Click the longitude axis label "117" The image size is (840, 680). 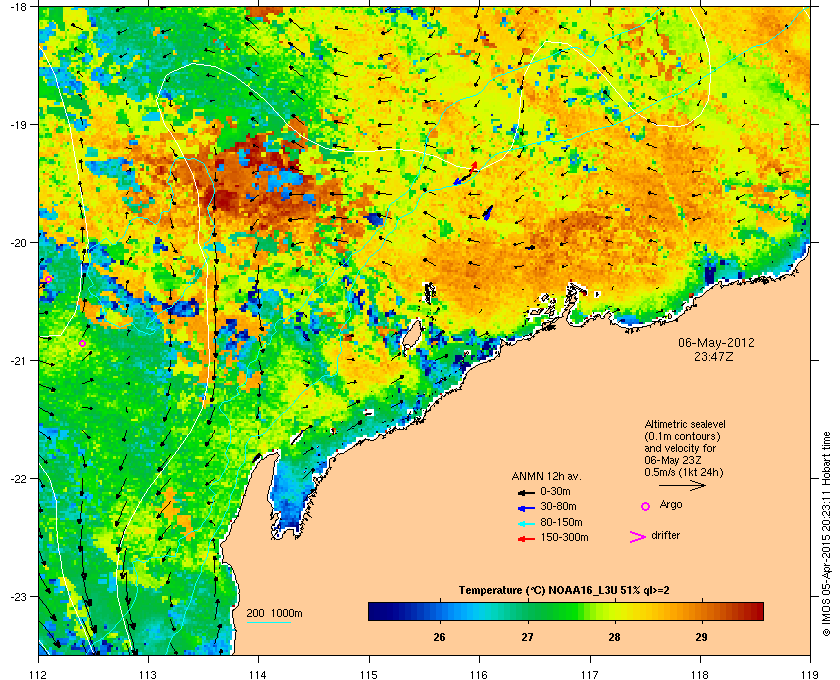pyautogui.click(x=590, y=674)
